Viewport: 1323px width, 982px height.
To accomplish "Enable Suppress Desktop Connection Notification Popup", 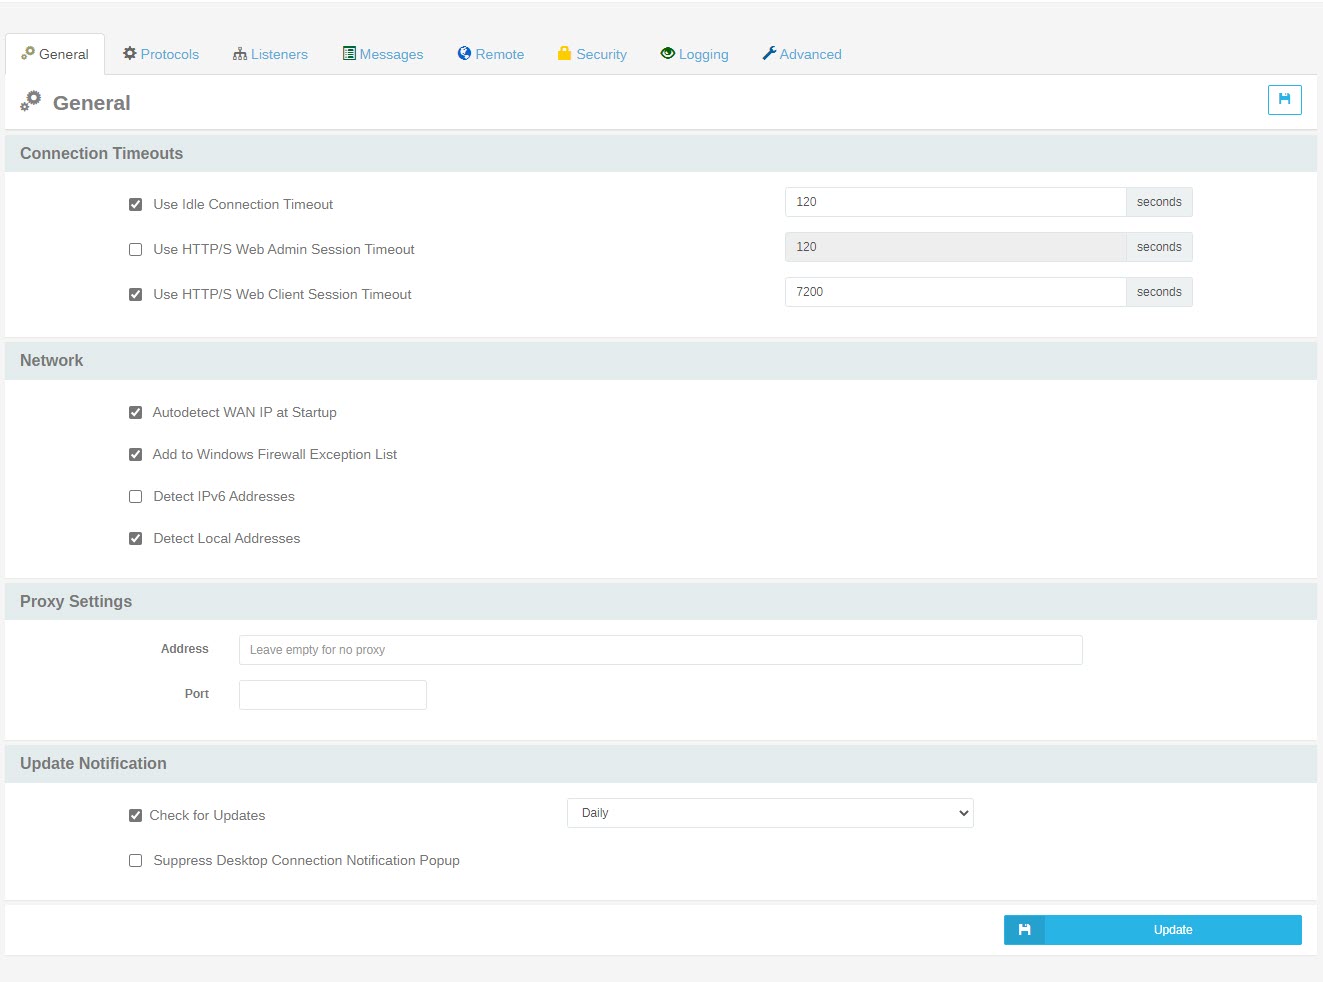I will (x=135, y=860).
